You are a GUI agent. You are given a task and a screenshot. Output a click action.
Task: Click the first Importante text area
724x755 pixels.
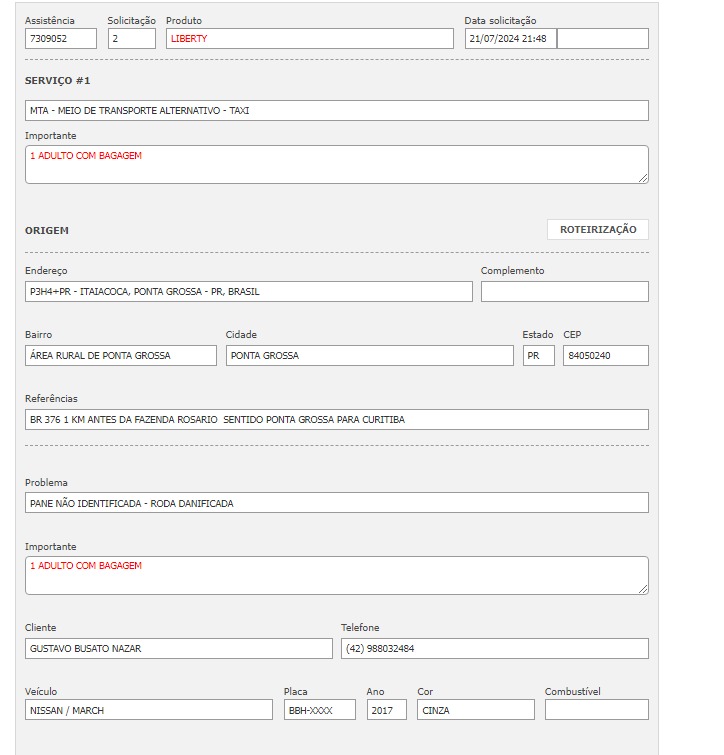[336, 165]
